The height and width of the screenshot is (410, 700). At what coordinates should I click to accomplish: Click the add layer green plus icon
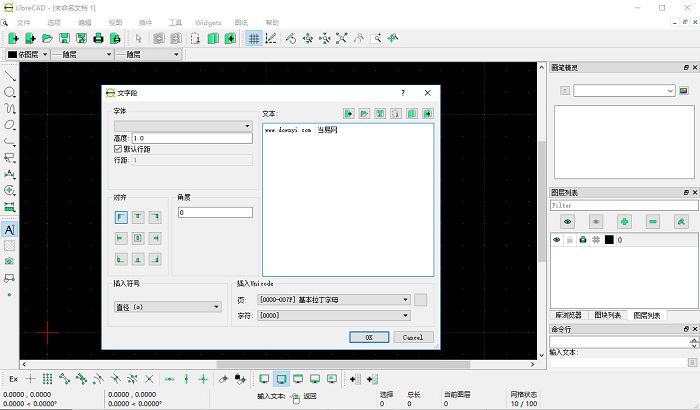(x=624, y=221)
